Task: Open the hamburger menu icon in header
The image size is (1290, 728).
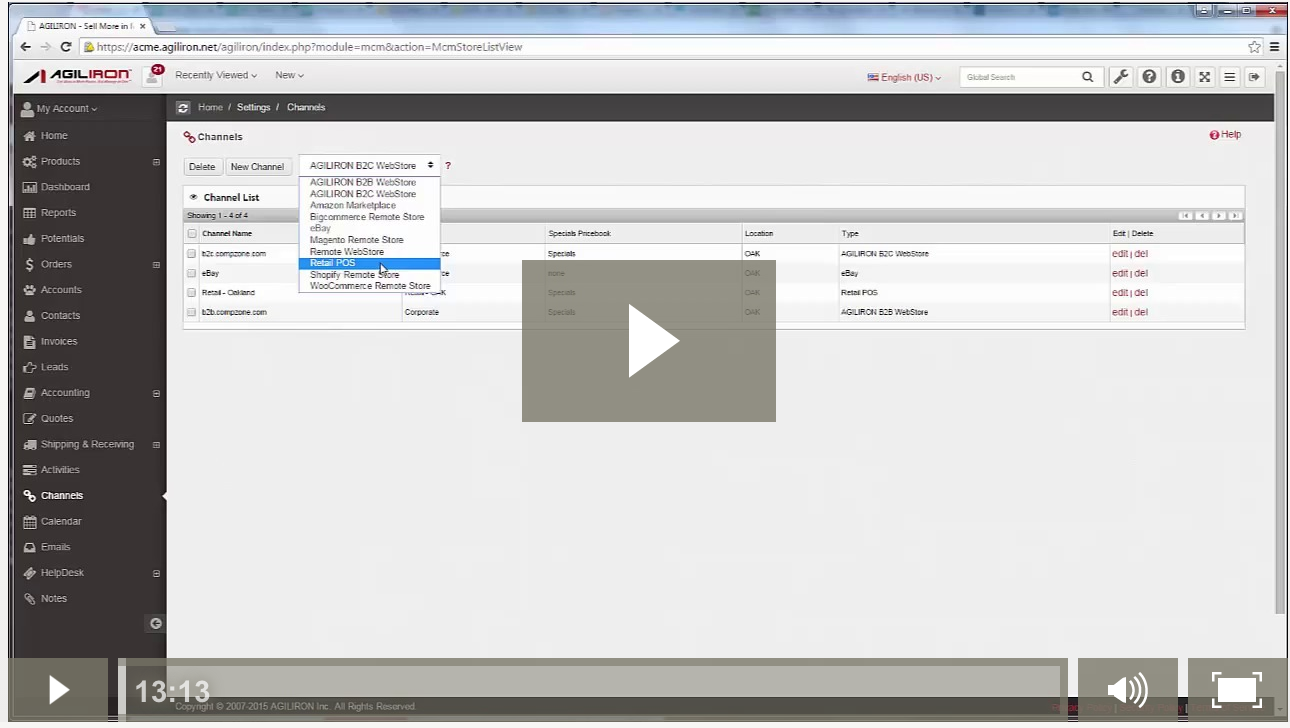Action: 1230,77
